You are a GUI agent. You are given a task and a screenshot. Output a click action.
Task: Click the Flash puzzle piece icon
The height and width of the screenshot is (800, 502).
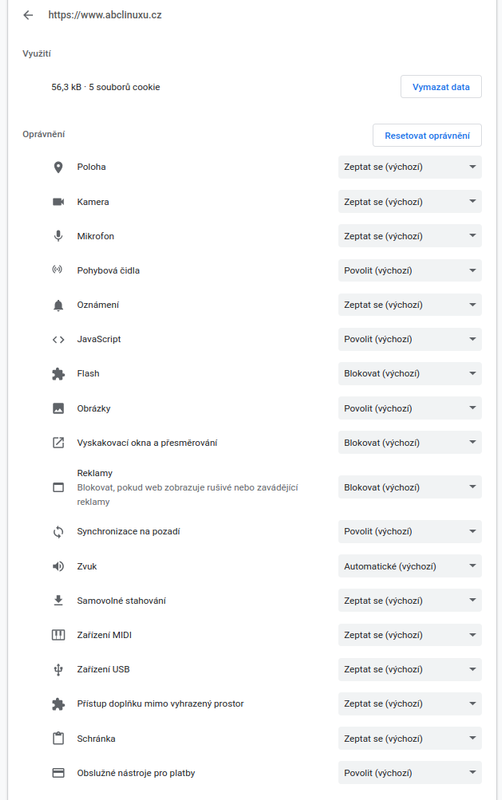(x=58, y=374)
